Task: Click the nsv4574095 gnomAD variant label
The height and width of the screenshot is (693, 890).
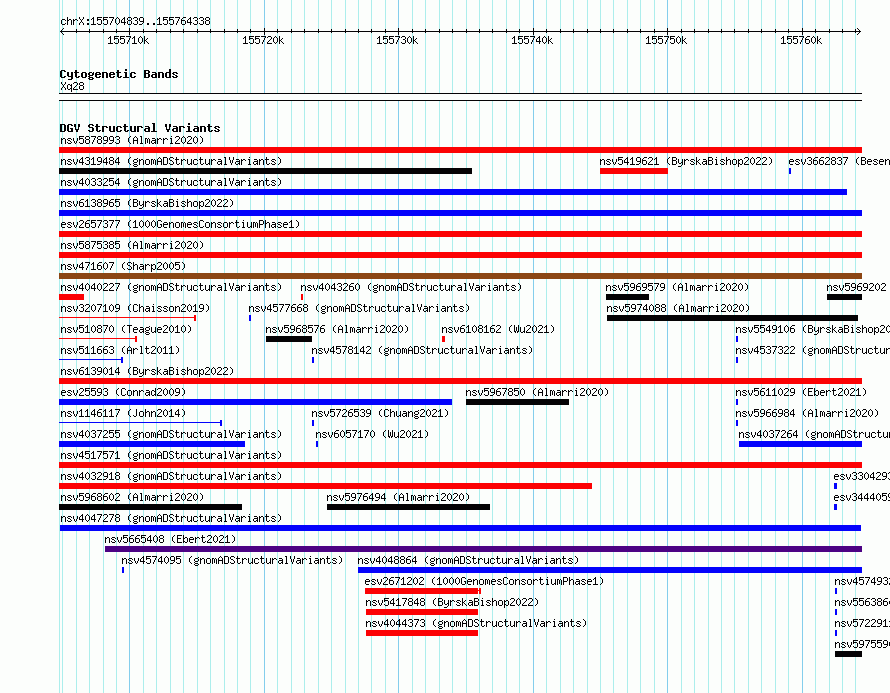Action: coord(232,560)
